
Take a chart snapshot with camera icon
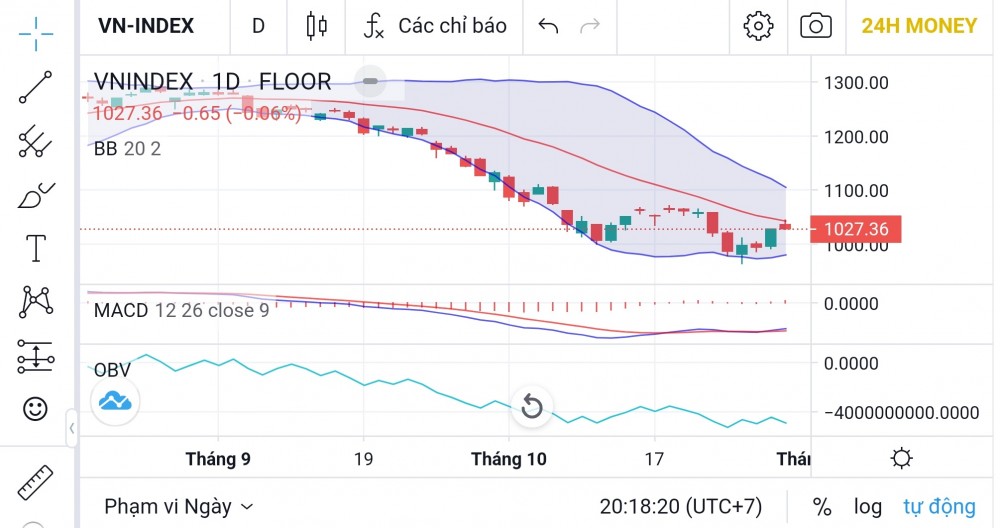[x=816, y=26]
